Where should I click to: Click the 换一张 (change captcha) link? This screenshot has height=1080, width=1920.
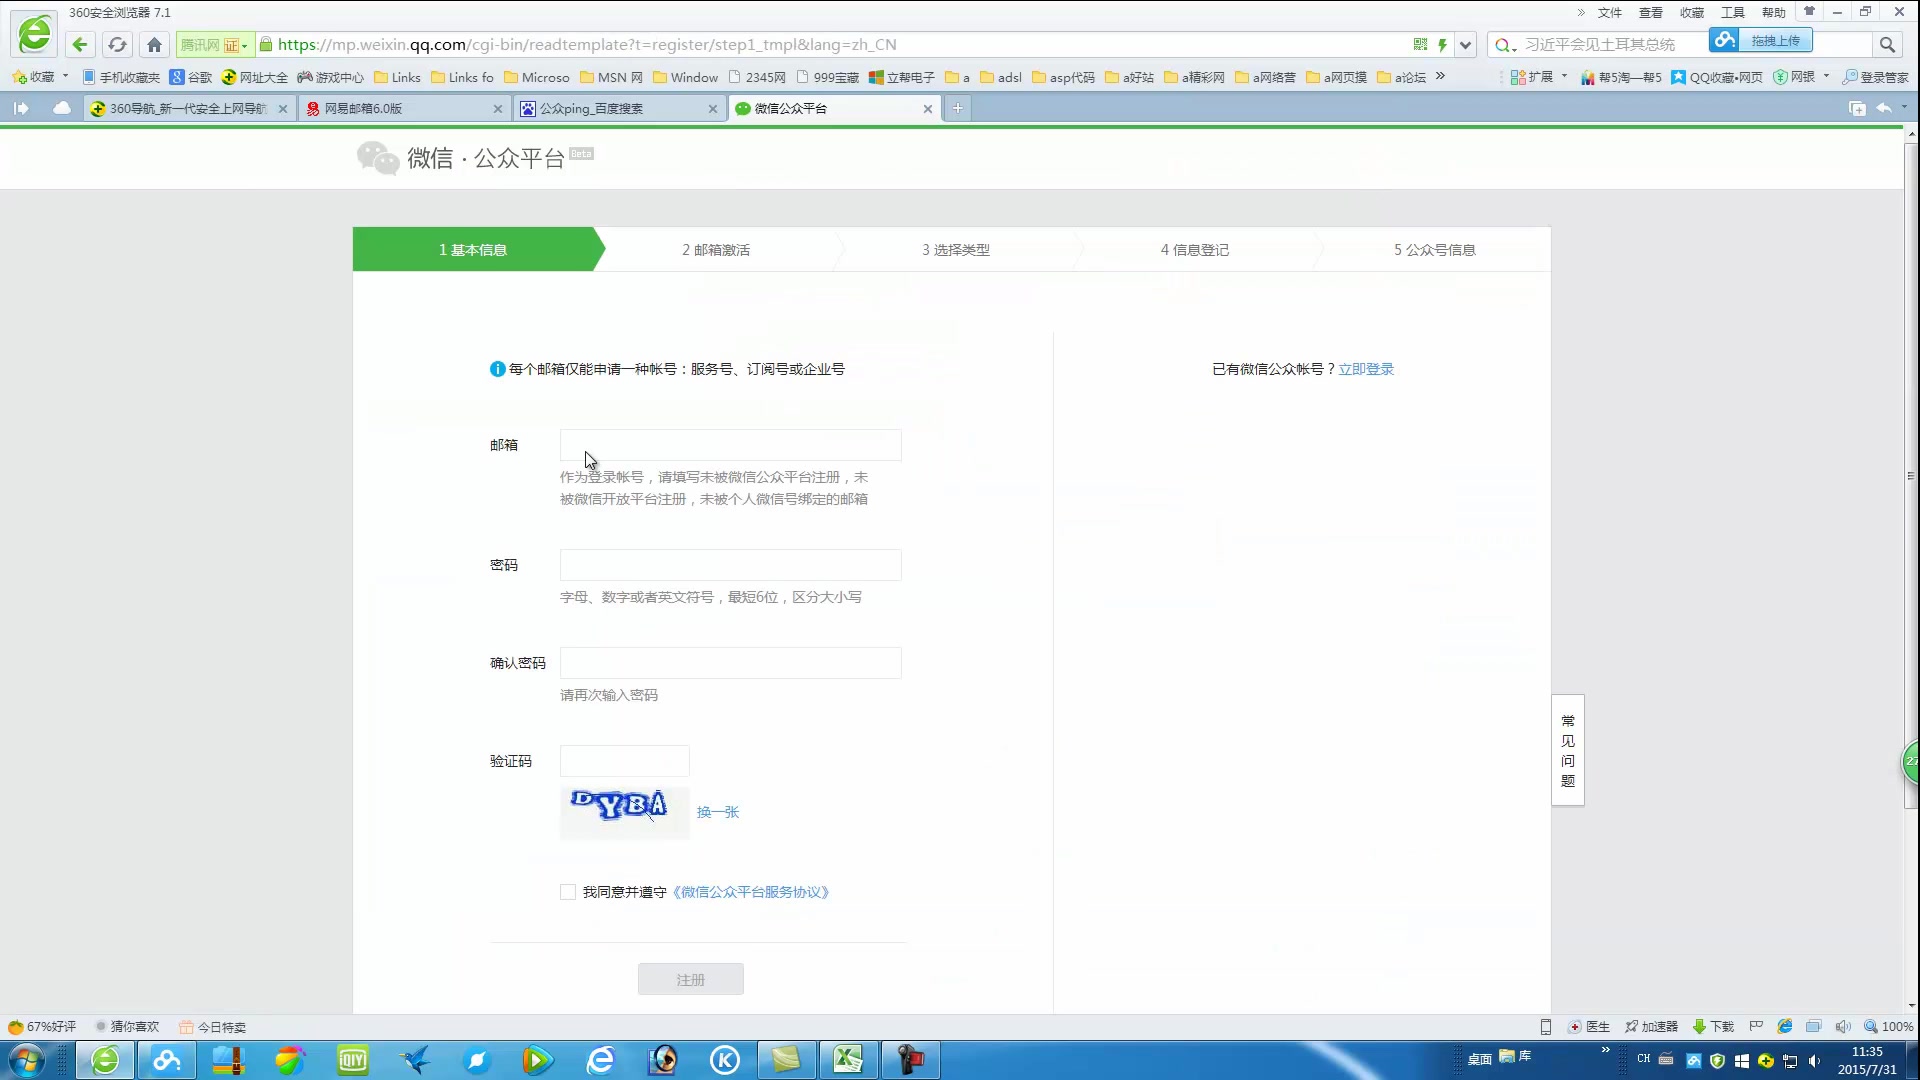[x=719, y=811]
